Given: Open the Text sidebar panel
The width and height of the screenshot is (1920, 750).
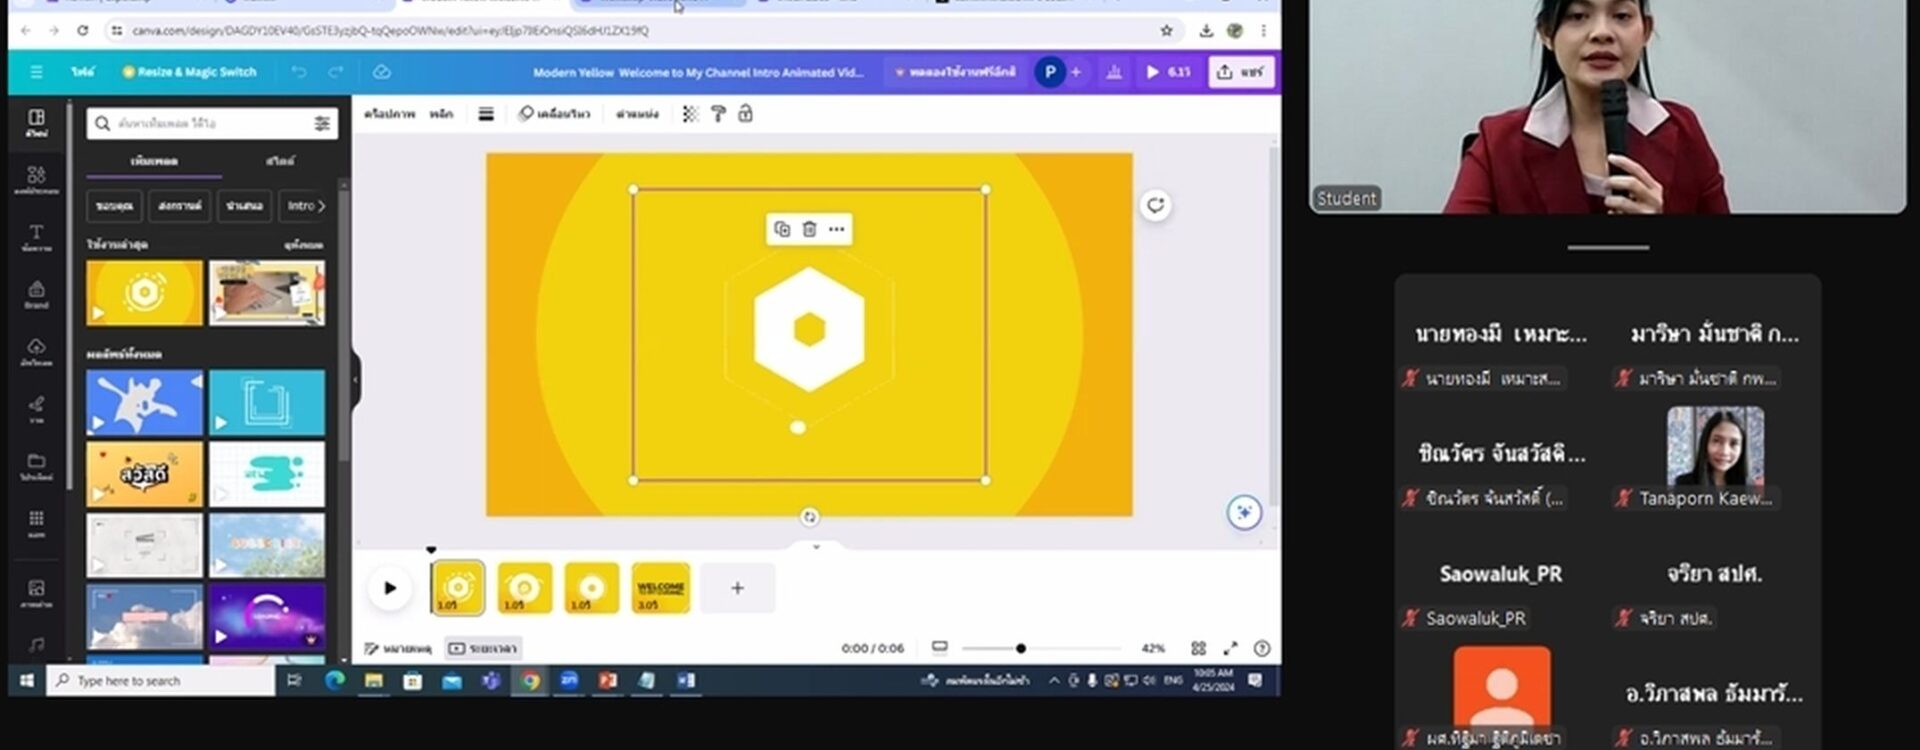Looking at the screenshot, I should [36, 238].
